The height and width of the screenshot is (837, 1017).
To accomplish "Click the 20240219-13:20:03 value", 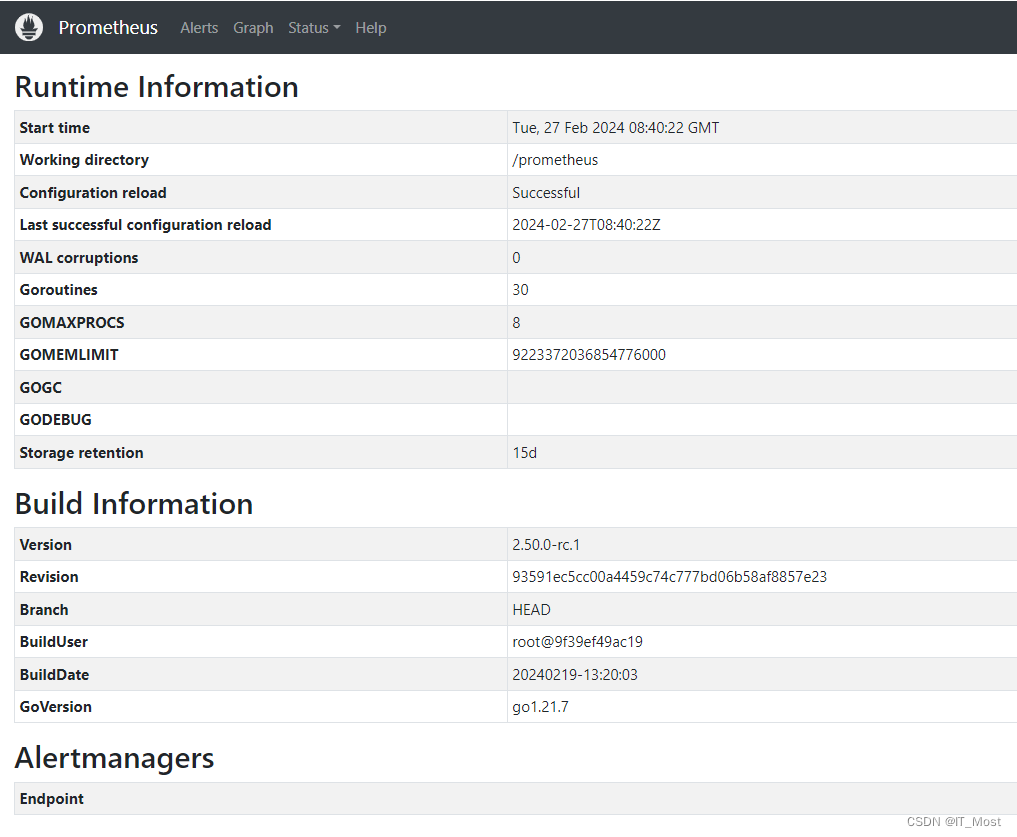I will point(575,675).
